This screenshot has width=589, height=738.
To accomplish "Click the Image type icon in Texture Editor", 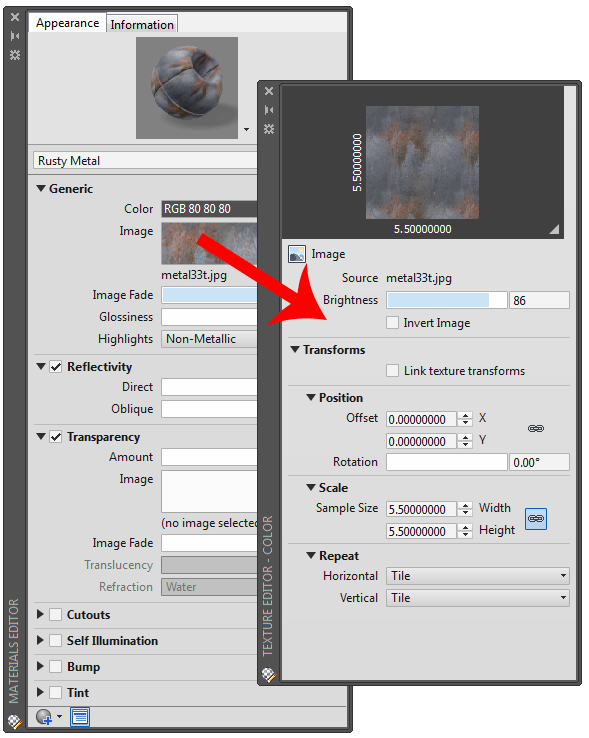I will pos(297,254).
